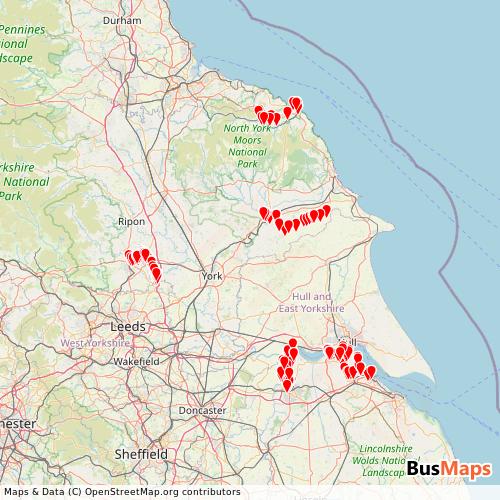Select the rightmost red pin in Malton–Scarborough row

pos(326,211)
